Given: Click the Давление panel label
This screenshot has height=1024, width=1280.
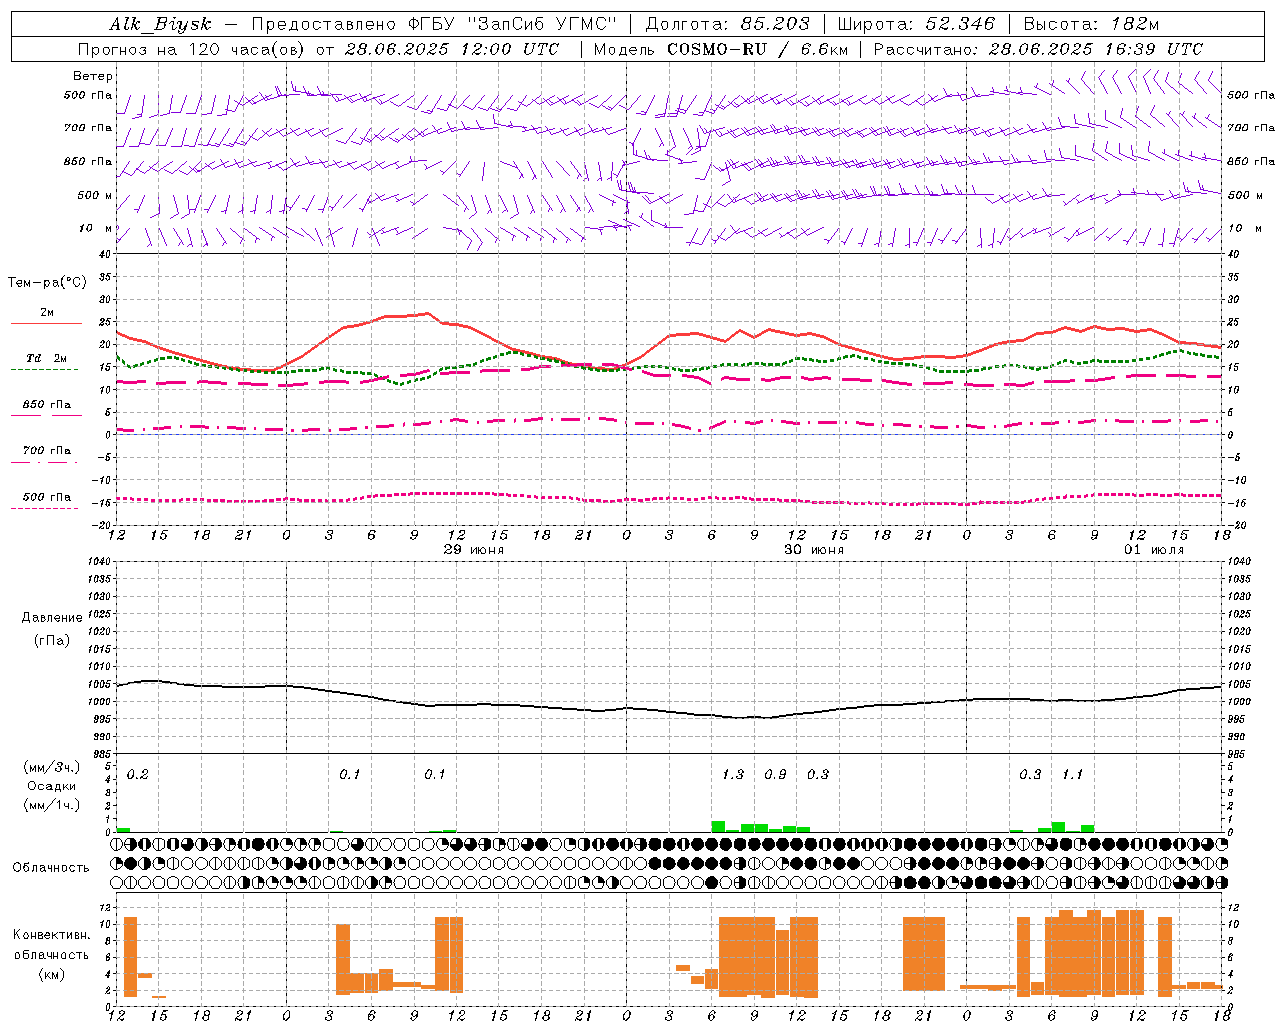Looking at the screenshot, I should pos(52,618).
